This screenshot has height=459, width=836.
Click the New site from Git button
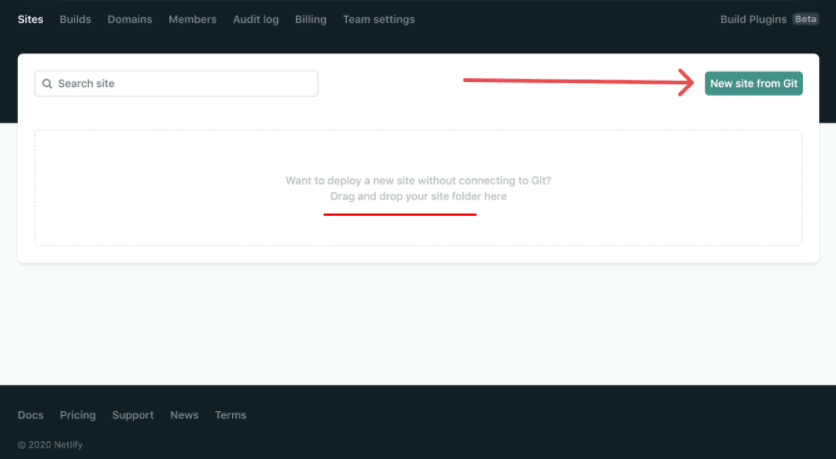[753, 84]
